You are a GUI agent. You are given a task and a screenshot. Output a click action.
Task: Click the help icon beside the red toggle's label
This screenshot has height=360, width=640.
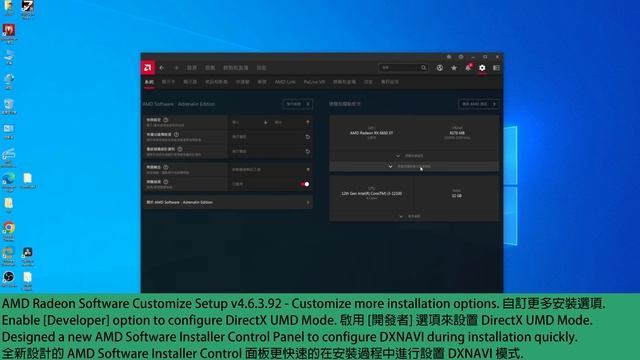click(x=166, y=182)
